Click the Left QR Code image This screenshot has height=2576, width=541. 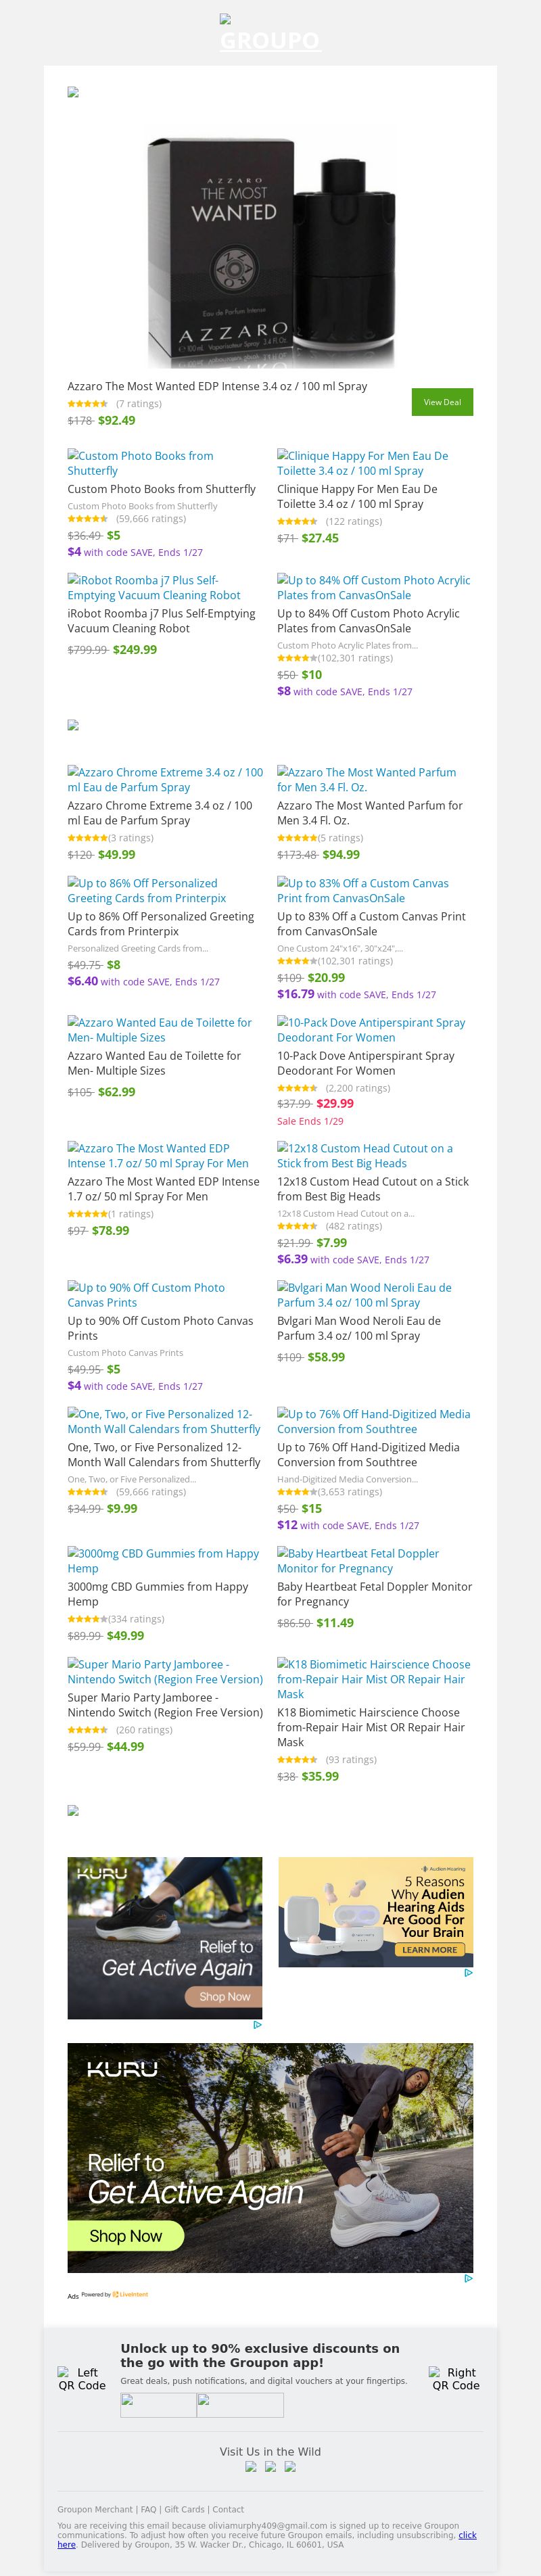click(x=81, y=2379)
